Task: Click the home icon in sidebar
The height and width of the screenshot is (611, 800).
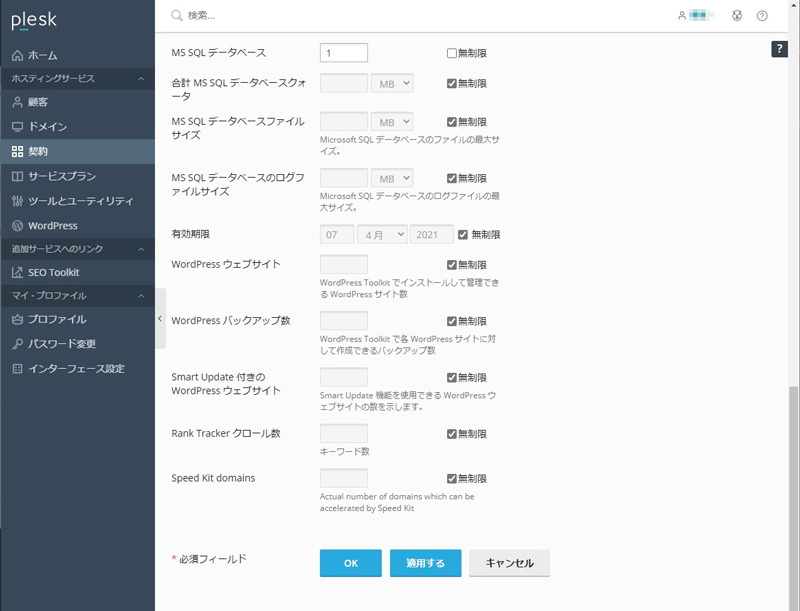Action: coord(17,55)
